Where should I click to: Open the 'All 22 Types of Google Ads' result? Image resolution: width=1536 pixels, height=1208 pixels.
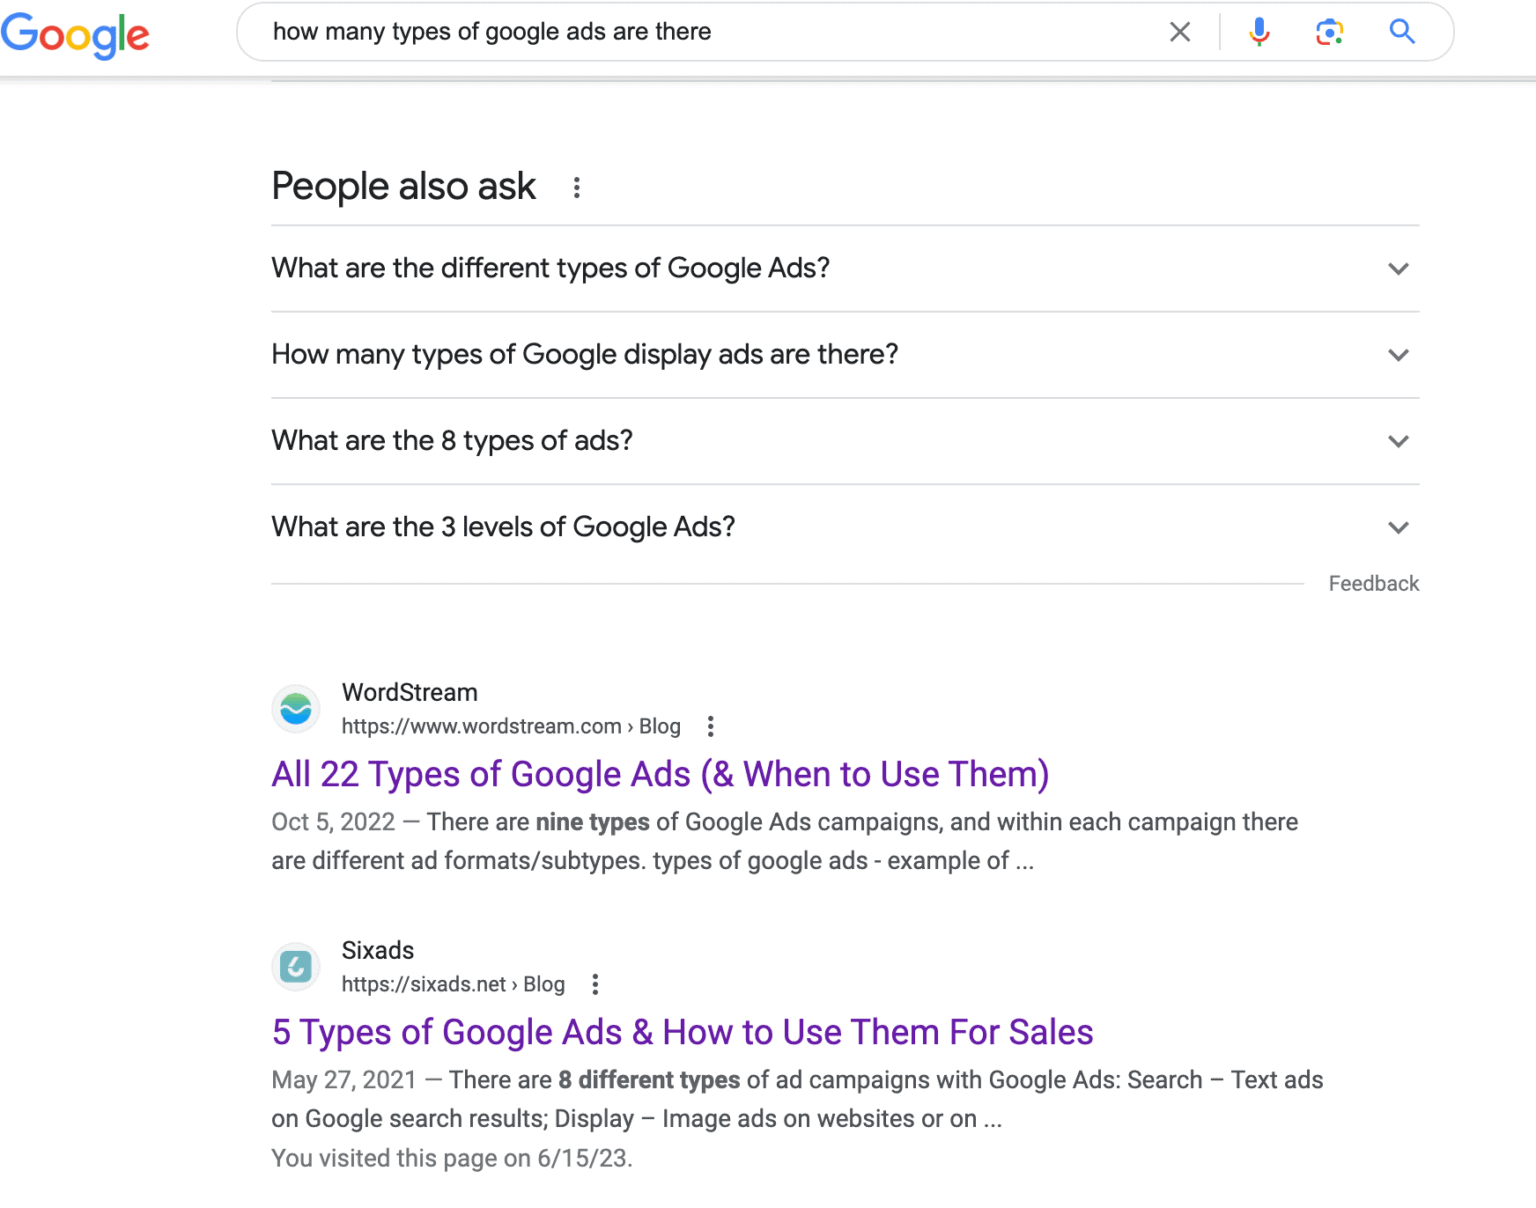point(660,774)
